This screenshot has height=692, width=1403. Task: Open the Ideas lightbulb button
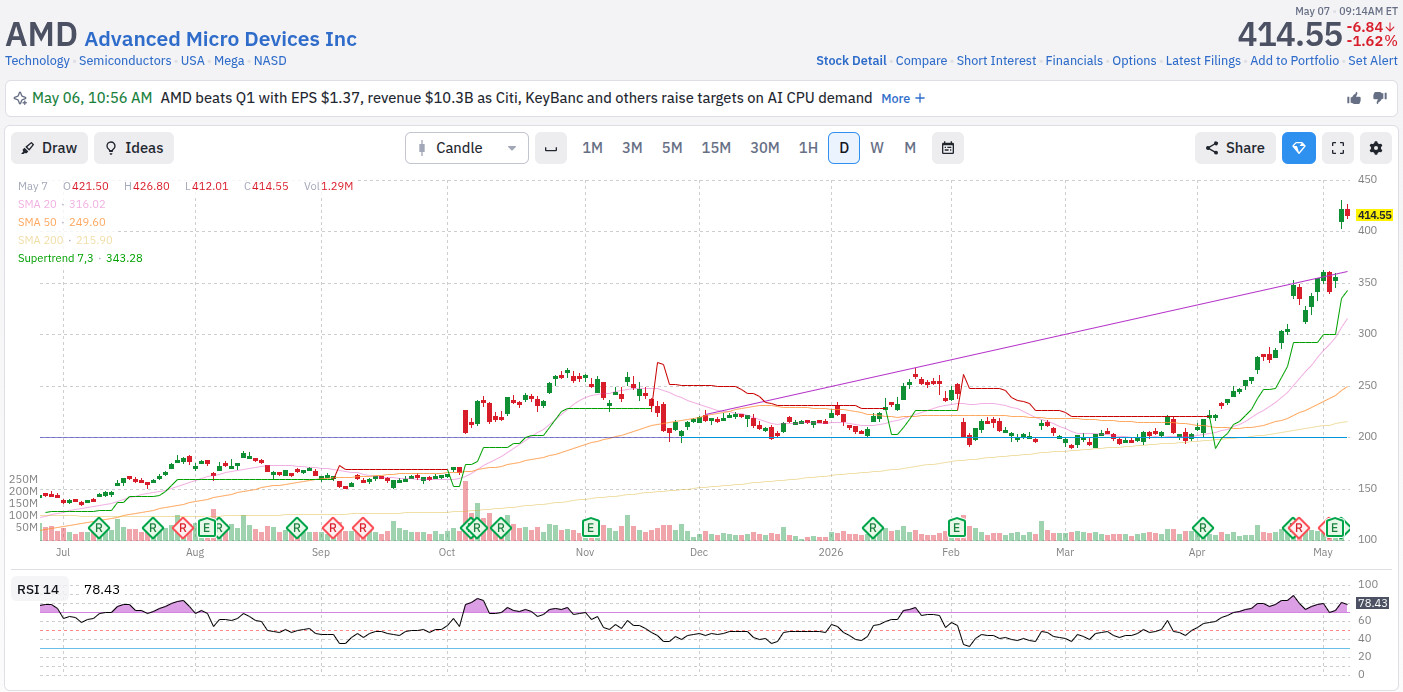coord(134,148)
